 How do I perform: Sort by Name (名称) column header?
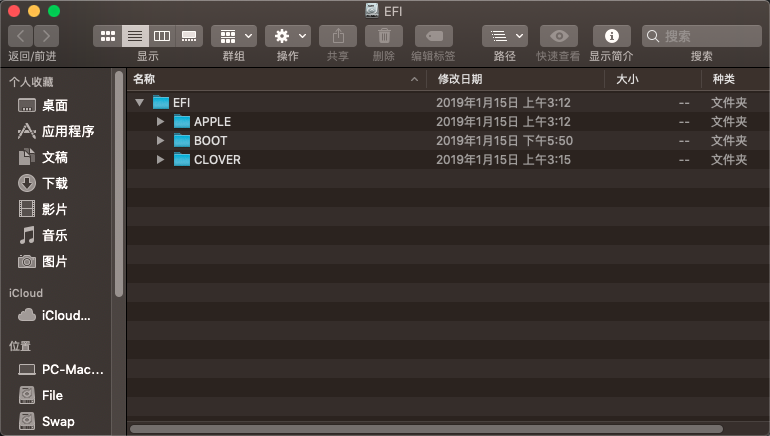click(276, 79)
